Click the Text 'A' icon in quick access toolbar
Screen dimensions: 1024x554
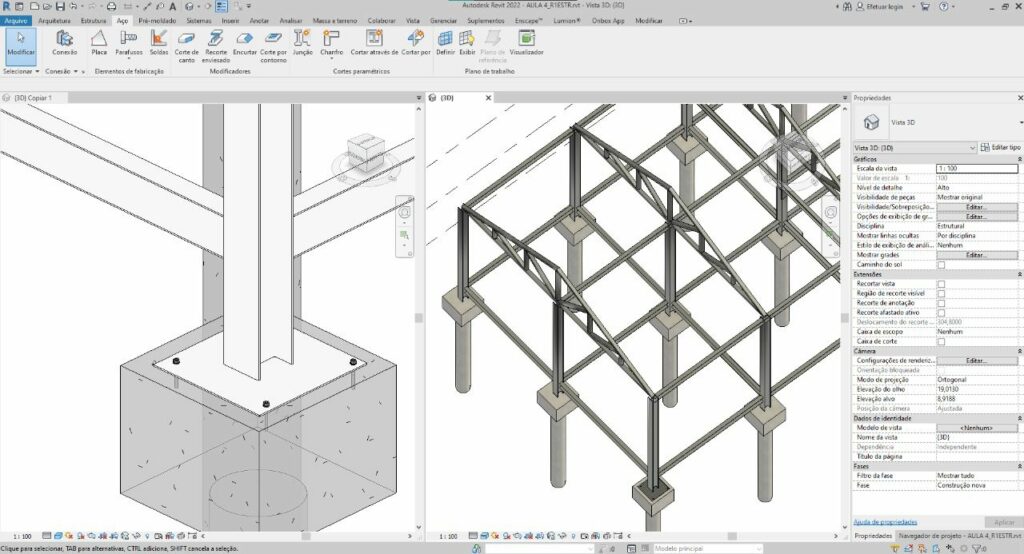coord(172,6)
